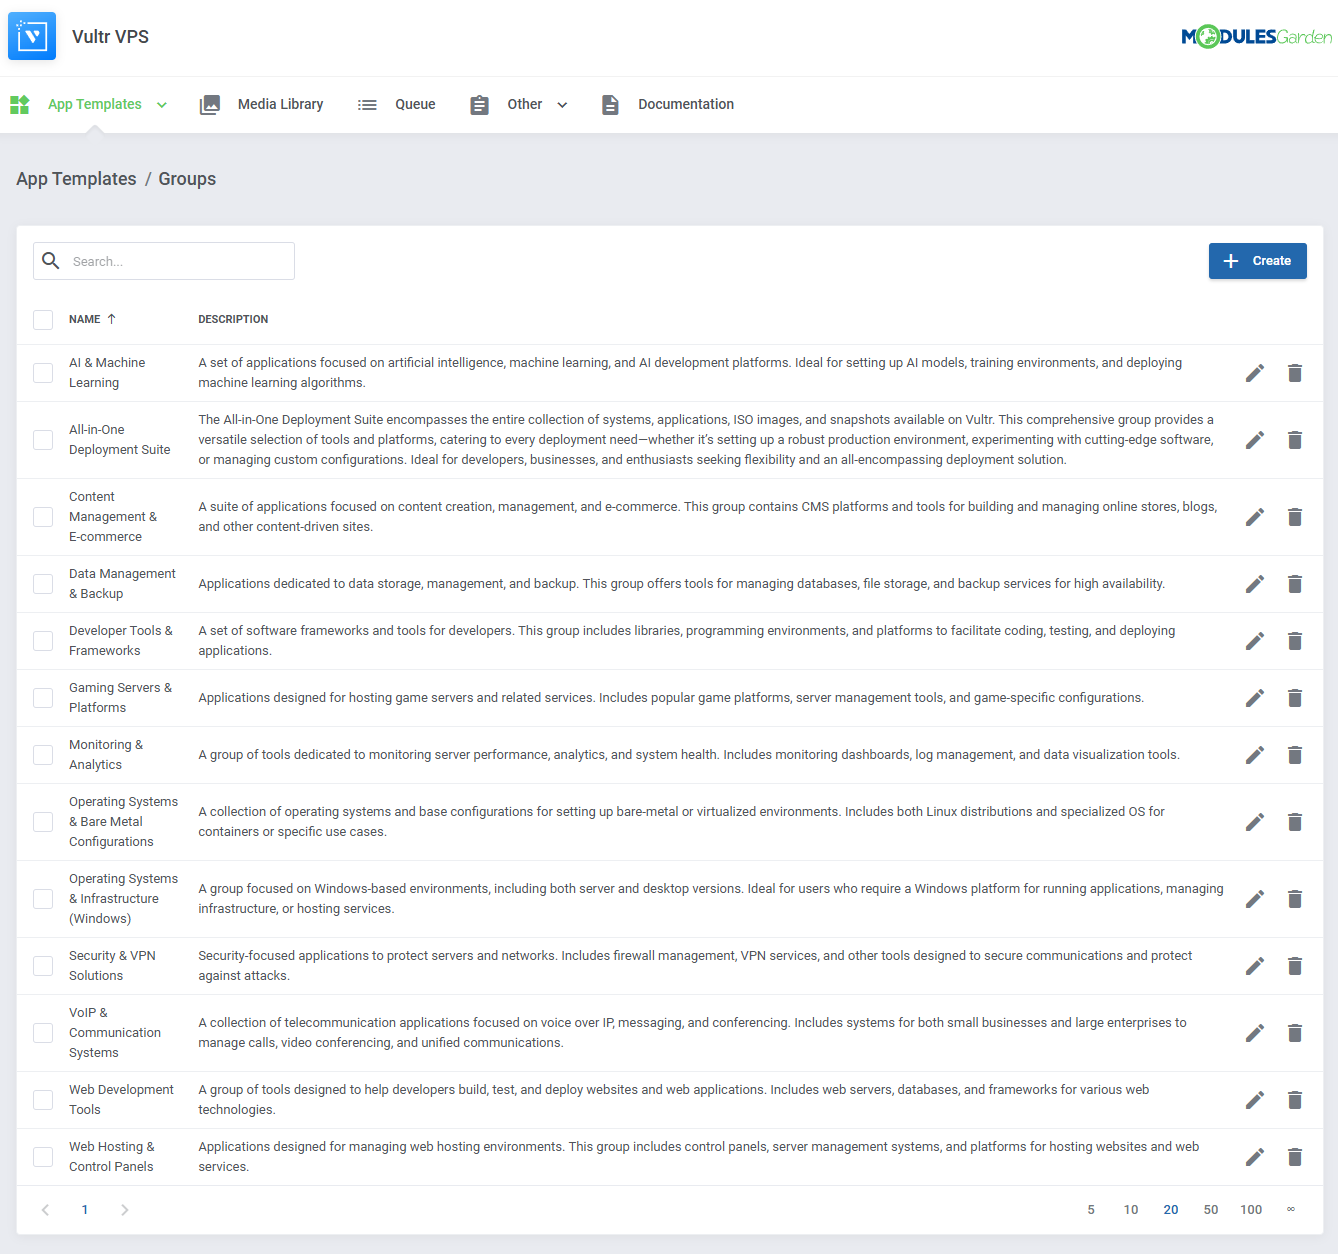
Task: Select the Data Management & Backup row checkbox
Action: [x=43, y=583]
